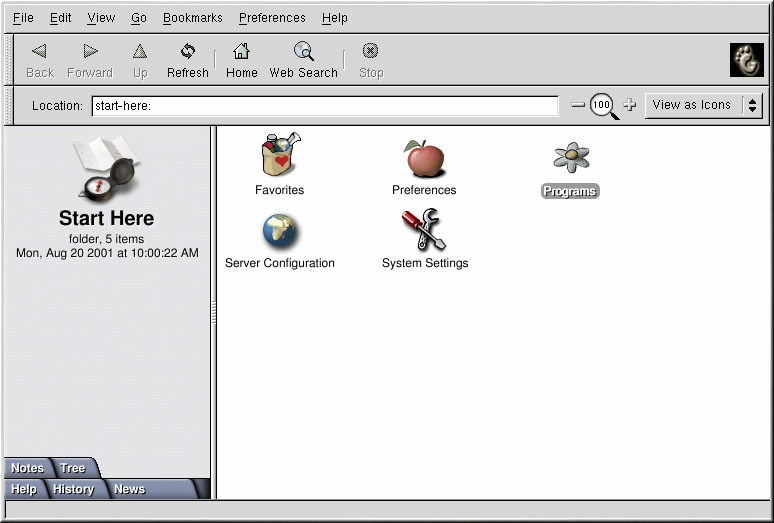The width and height of the screenshot is (774, 523).
Task: Click the GNOME footprint throbber icon
Action: (x=746, y=60)
